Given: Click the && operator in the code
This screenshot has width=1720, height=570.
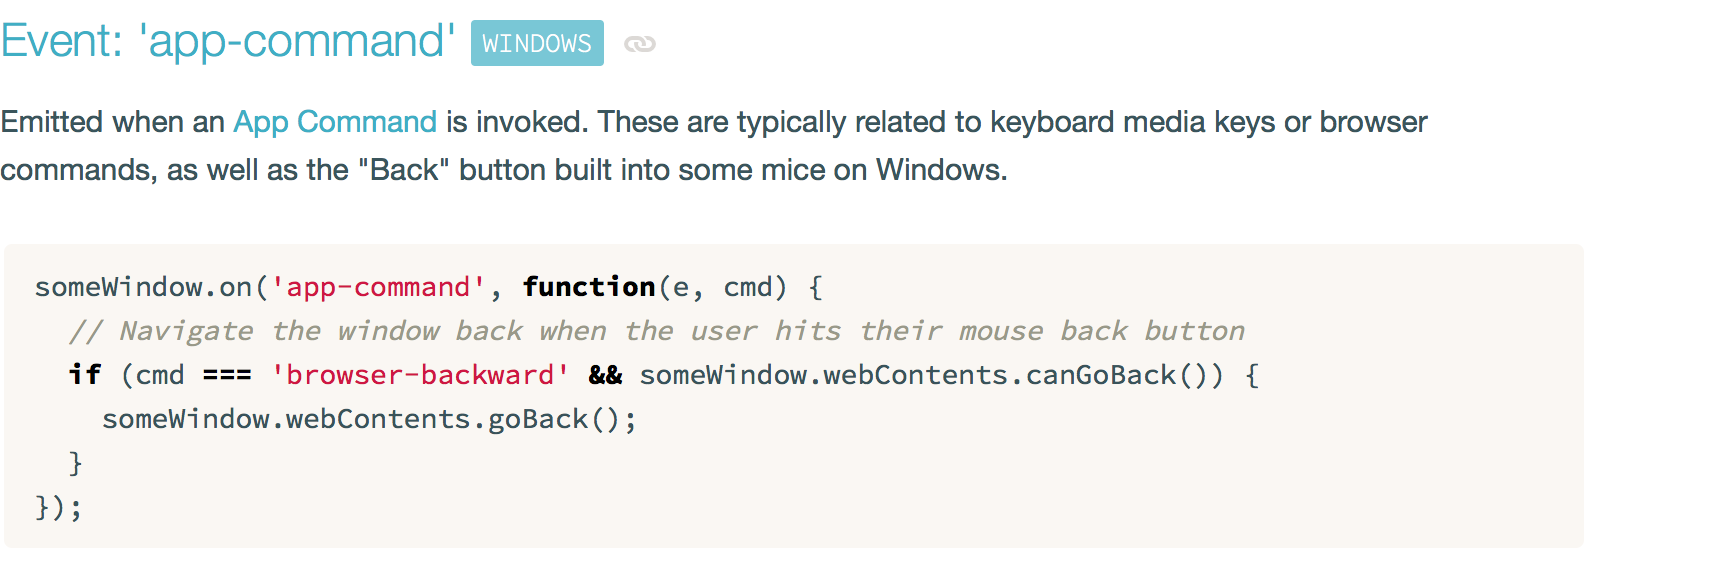Looking at the screenshot, I should pyautogui.click(x=605, y=376).
